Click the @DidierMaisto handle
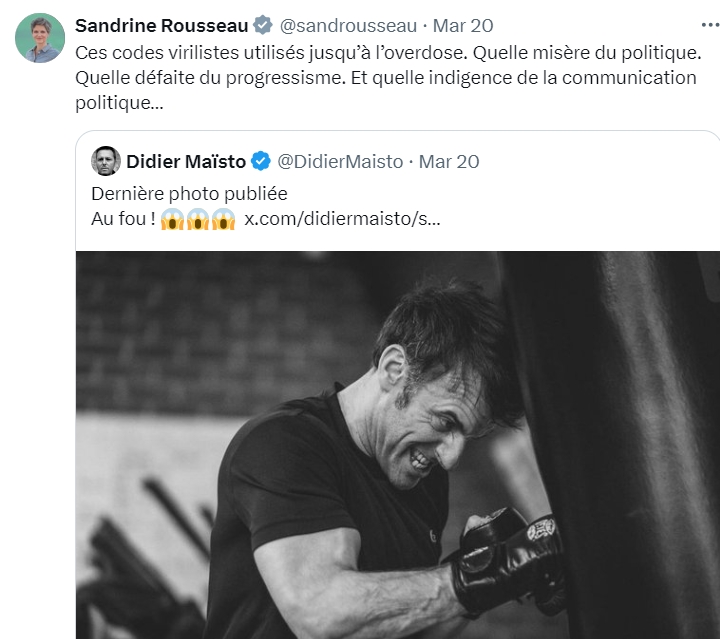The width and height of the screenshot is (720, 639). coord(340,161)
